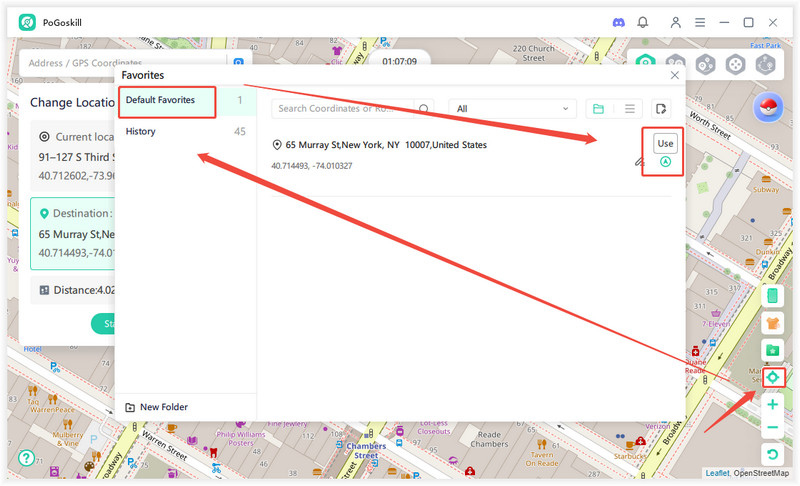Screen dimensions: 800x486
Task: Click the navigate icon under Use
Action: pyautogui.click(x=665, y=162)
